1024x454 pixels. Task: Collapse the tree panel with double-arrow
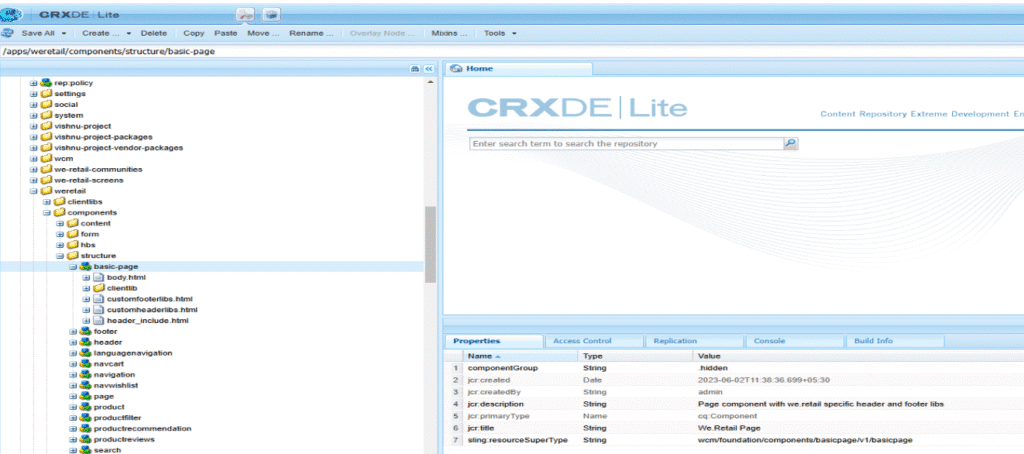(429, 69)
